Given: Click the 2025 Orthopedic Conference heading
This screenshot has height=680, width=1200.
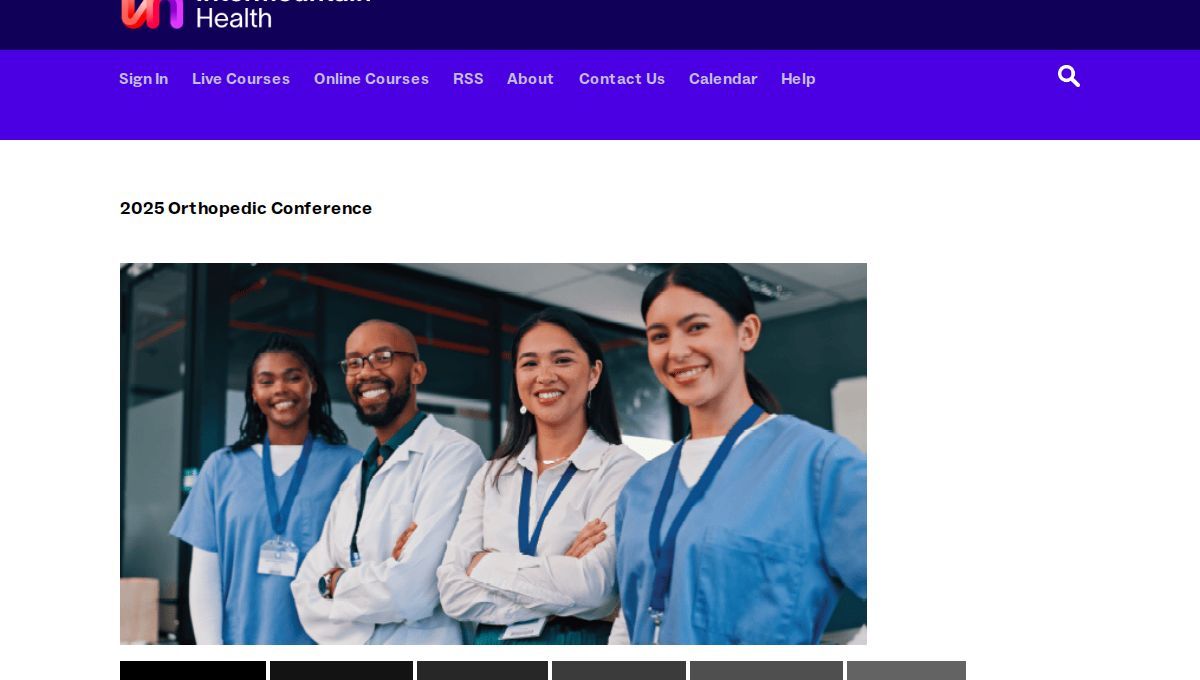Looking at the screenshot, I should point(246,208).
